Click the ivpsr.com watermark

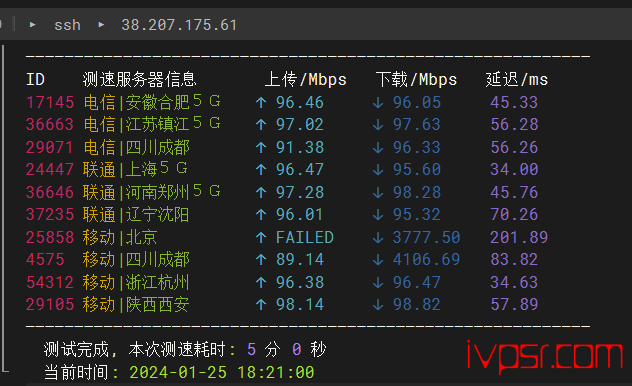(x=545, y=356)
